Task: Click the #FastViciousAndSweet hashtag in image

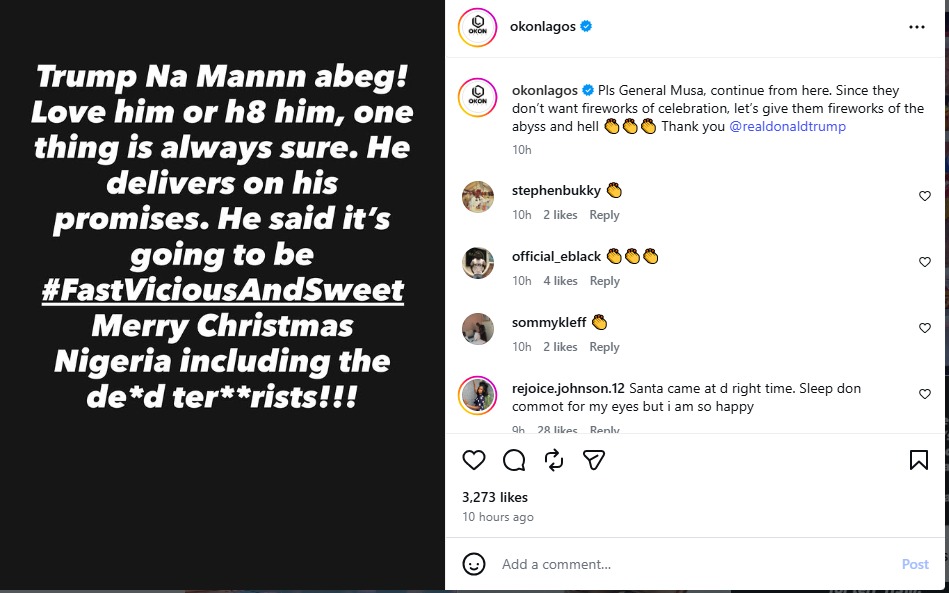Action: (x=223, y=290)
